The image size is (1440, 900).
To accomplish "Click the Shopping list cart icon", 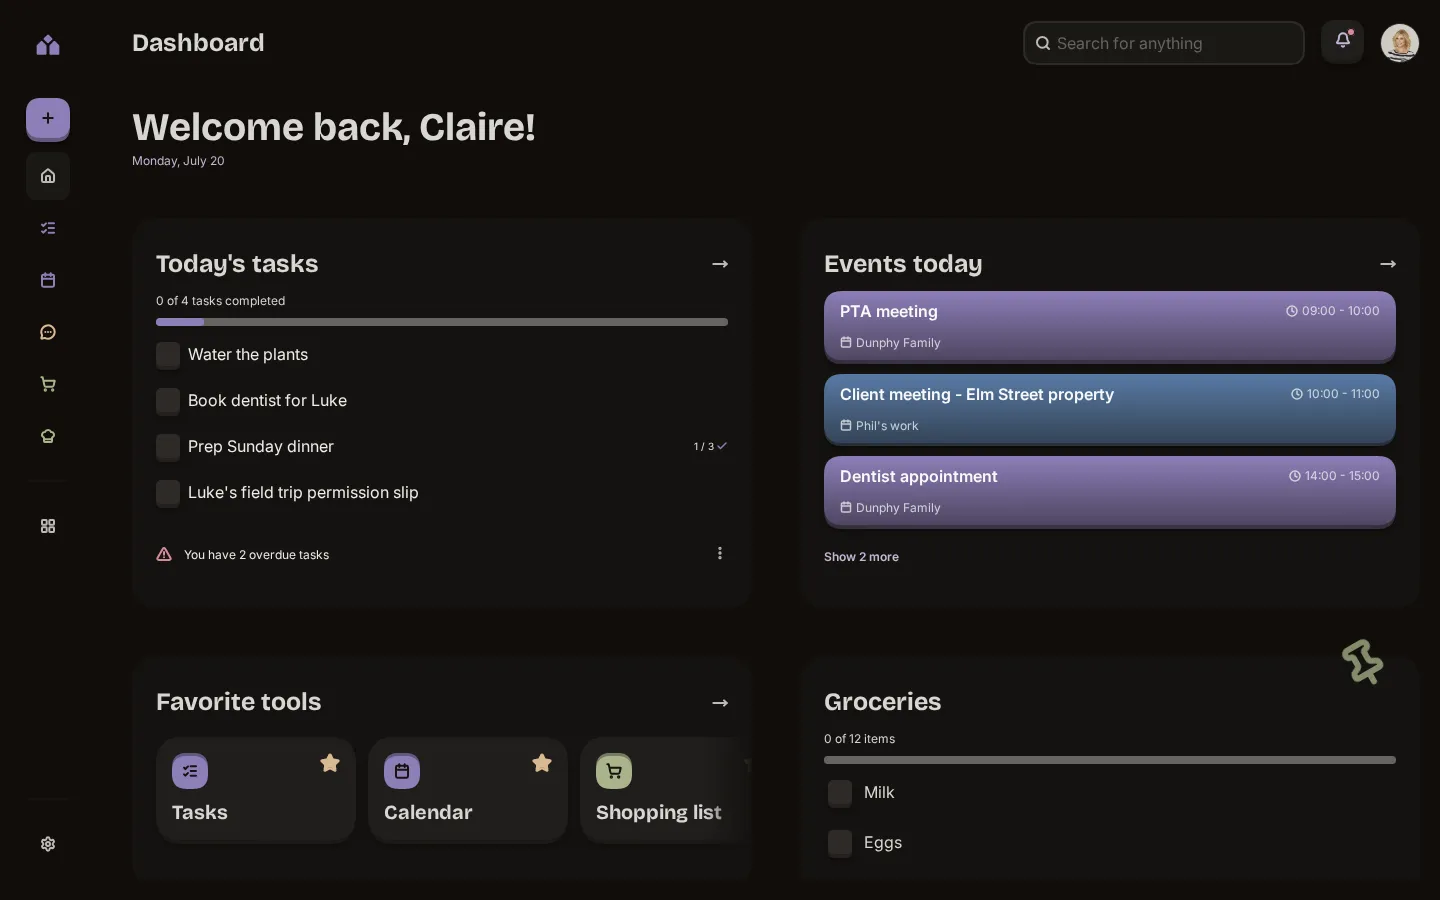I will [614, 771].
